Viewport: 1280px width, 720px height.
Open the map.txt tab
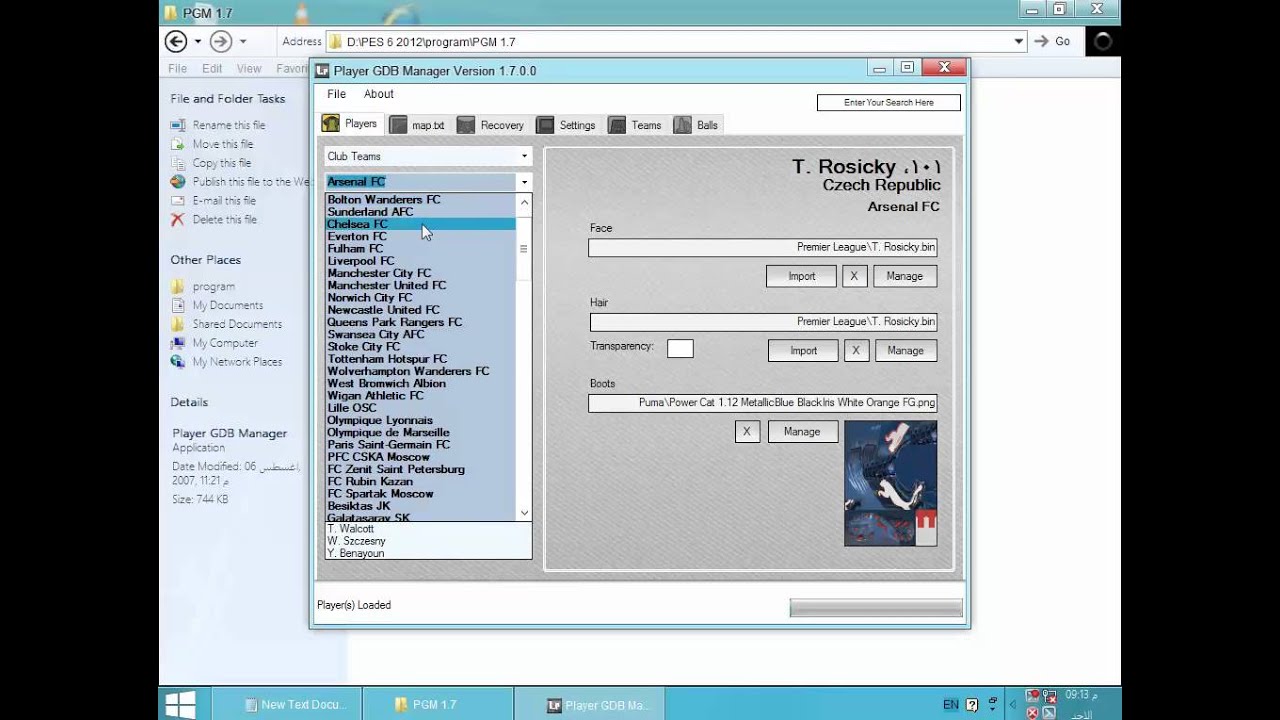pyautogui.click(x=417, y=125)
